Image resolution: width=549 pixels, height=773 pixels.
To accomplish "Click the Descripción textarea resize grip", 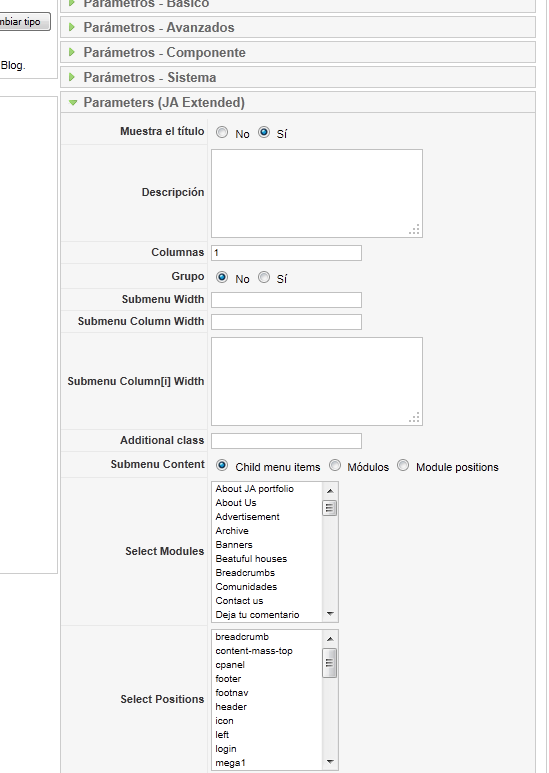I will pos(414,229).
